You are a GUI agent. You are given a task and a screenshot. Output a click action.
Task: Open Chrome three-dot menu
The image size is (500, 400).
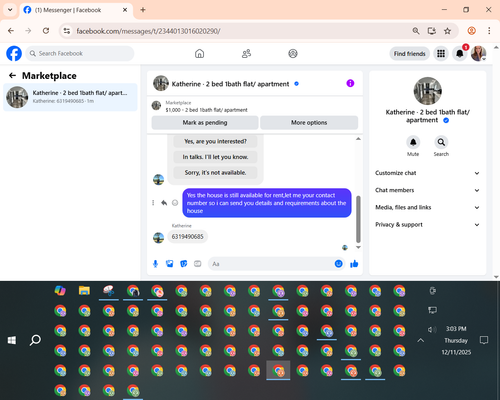[489, 31]
